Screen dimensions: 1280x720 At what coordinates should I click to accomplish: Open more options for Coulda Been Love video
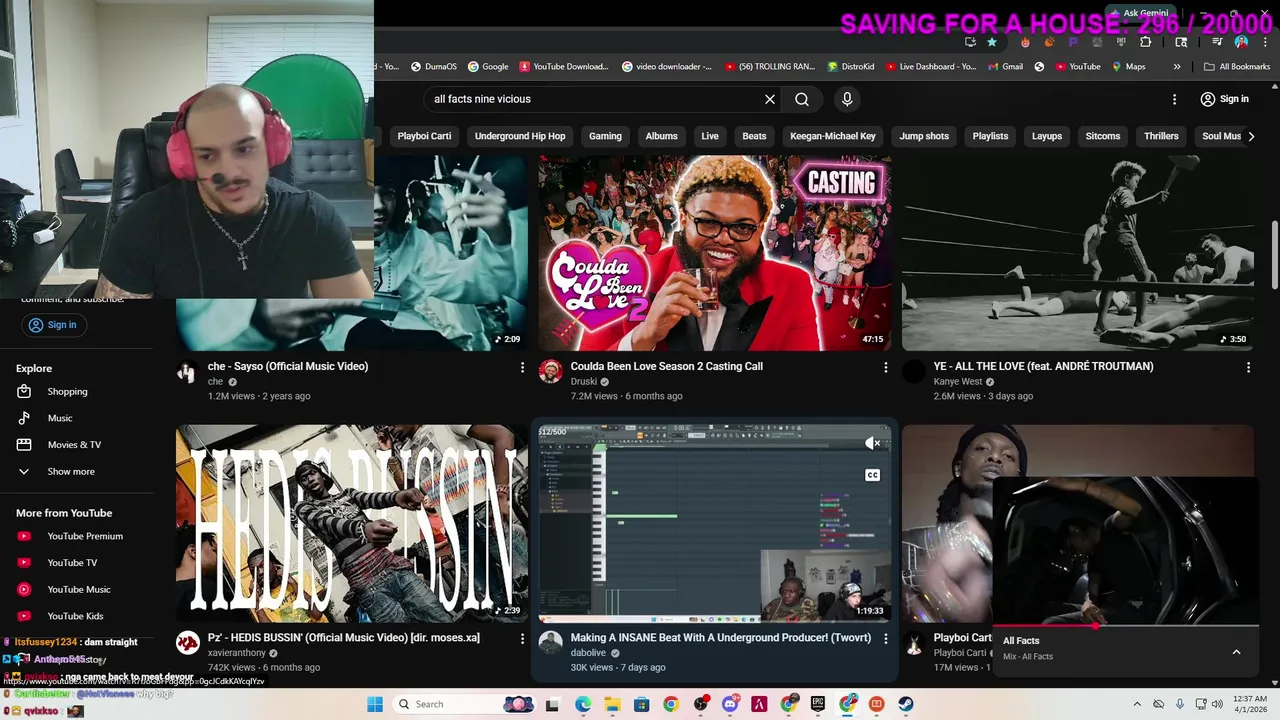click(x=885, y=367)
